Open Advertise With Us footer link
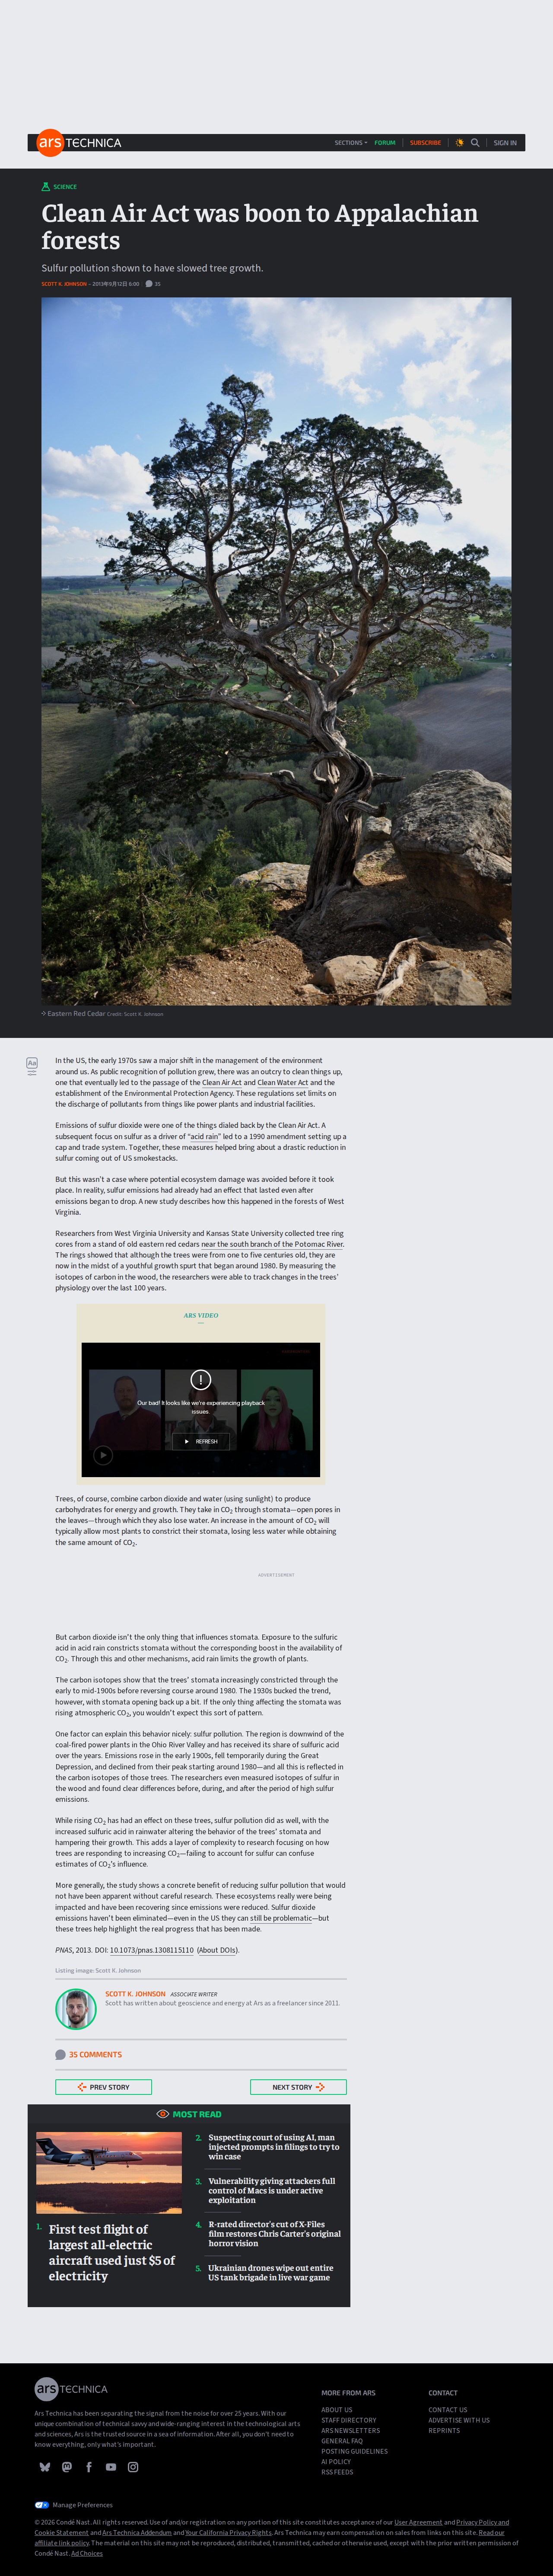This screenshot has height=2576, width=553. click(459, 2420)
